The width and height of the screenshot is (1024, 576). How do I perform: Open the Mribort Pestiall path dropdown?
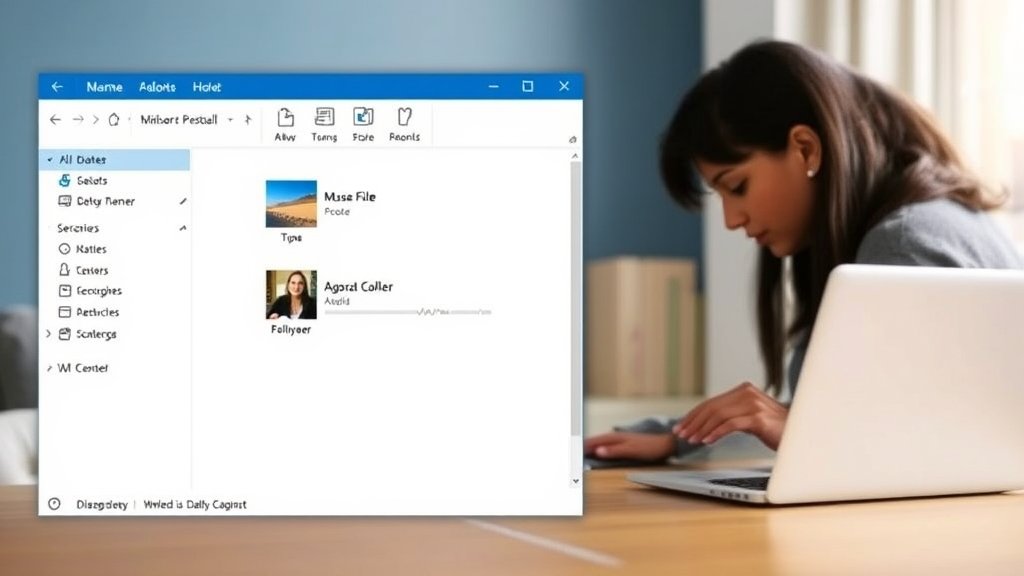click(x=230, y=120)
